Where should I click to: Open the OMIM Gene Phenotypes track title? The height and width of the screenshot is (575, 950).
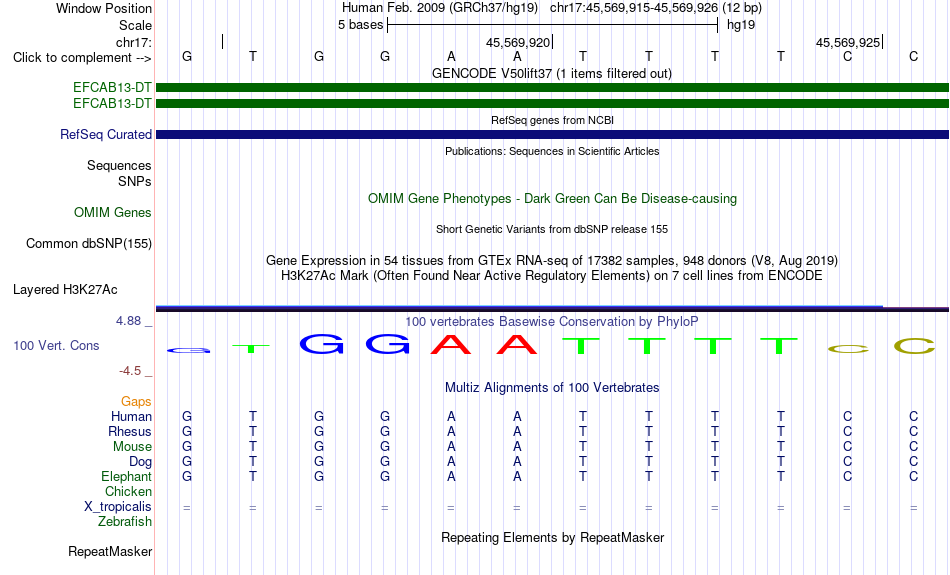pyautogui.click(x=552, y=198)
